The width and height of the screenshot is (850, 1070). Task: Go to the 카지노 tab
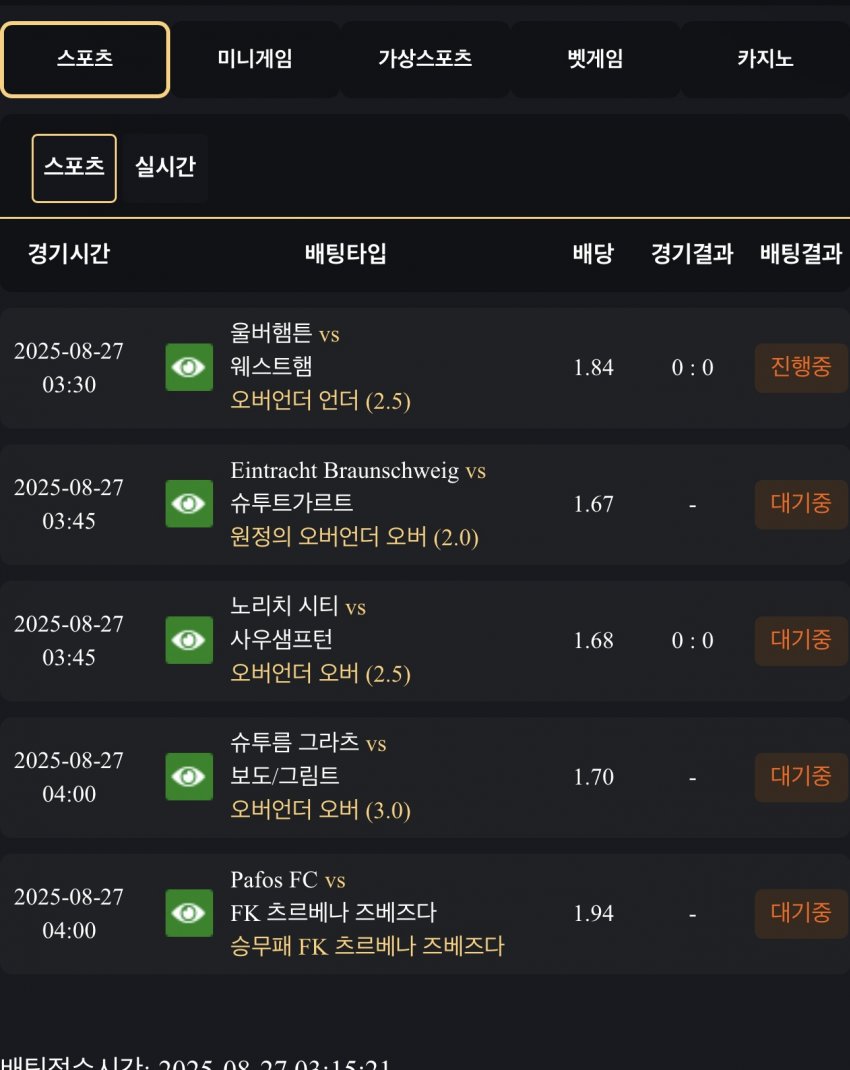click(x=765, y=59)
